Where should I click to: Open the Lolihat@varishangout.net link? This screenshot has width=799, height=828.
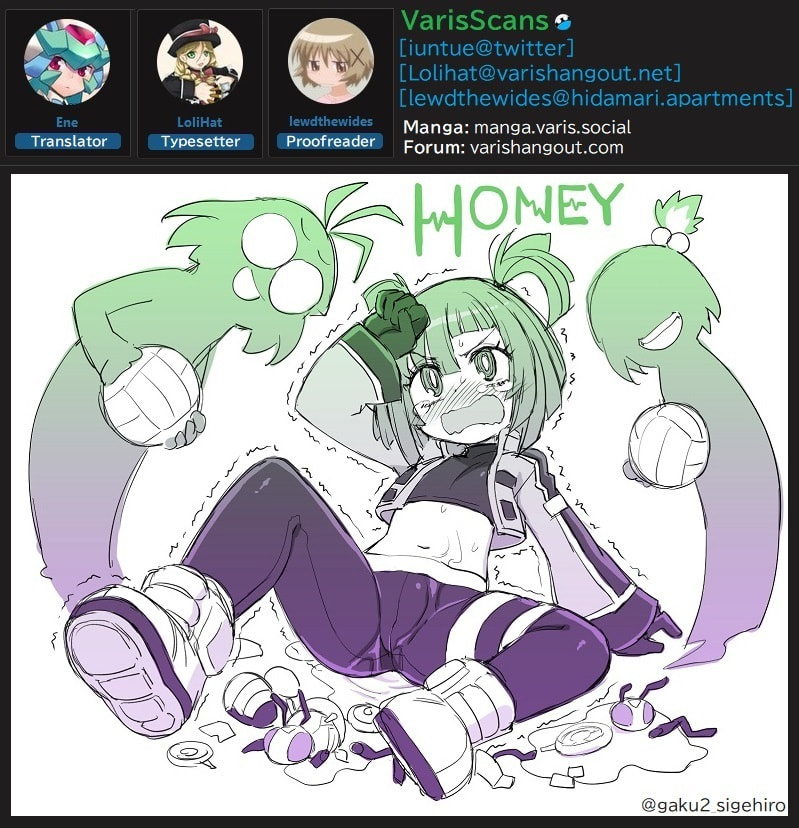point(540,73)
